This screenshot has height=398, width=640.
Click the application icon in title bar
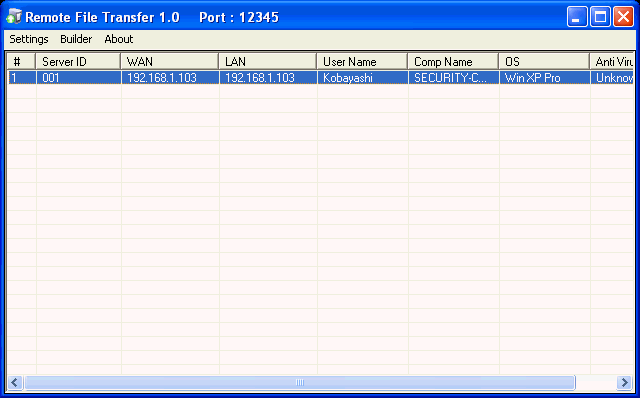click(x=14, y=16)
